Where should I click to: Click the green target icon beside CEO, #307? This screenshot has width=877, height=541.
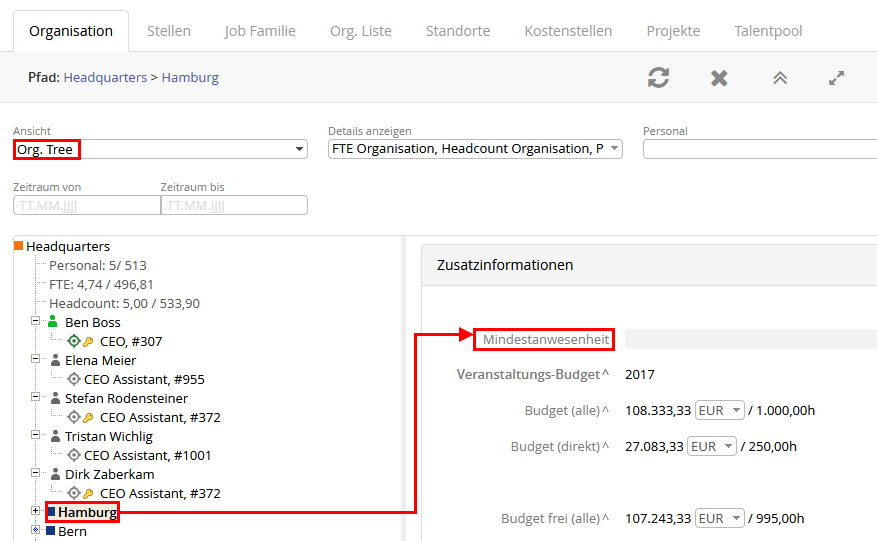[x=73, y=341]
